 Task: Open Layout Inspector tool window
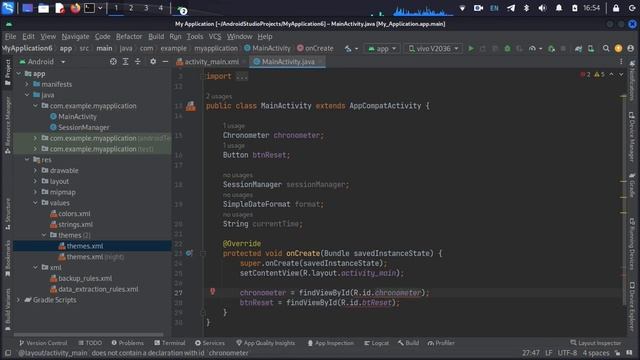pyautogui.click(x=596, y=343)
